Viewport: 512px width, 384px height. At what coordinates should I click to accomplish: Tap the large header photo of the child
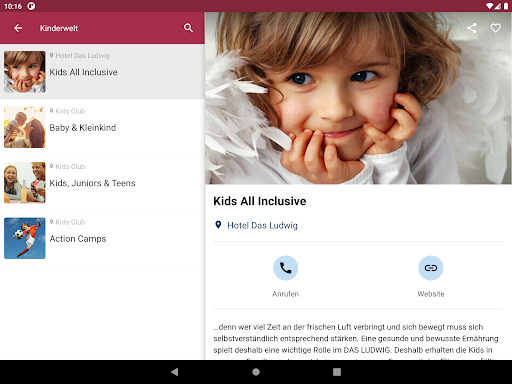tap(358, 98)
